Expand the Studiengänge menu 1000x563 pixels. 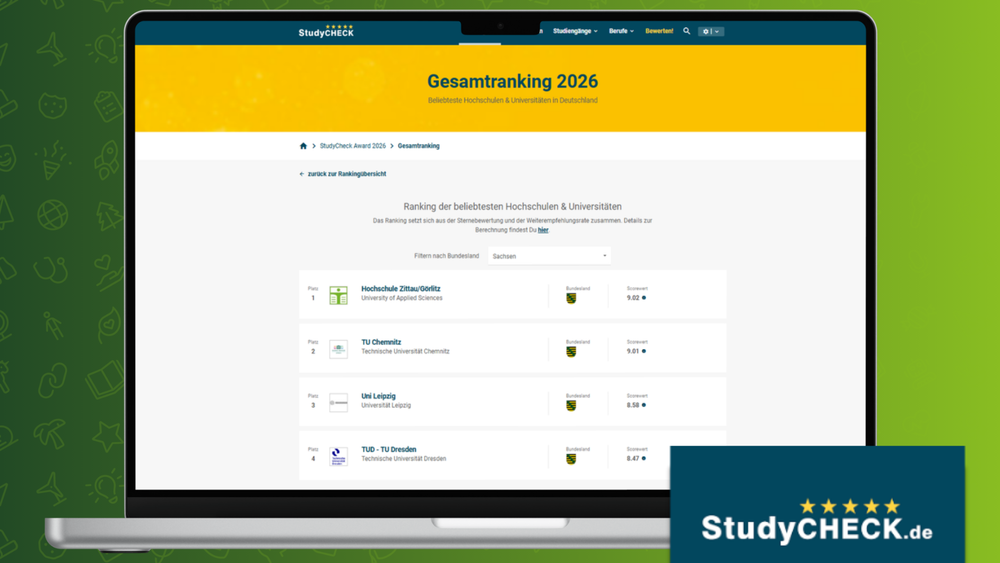click(x=575, y=31)
